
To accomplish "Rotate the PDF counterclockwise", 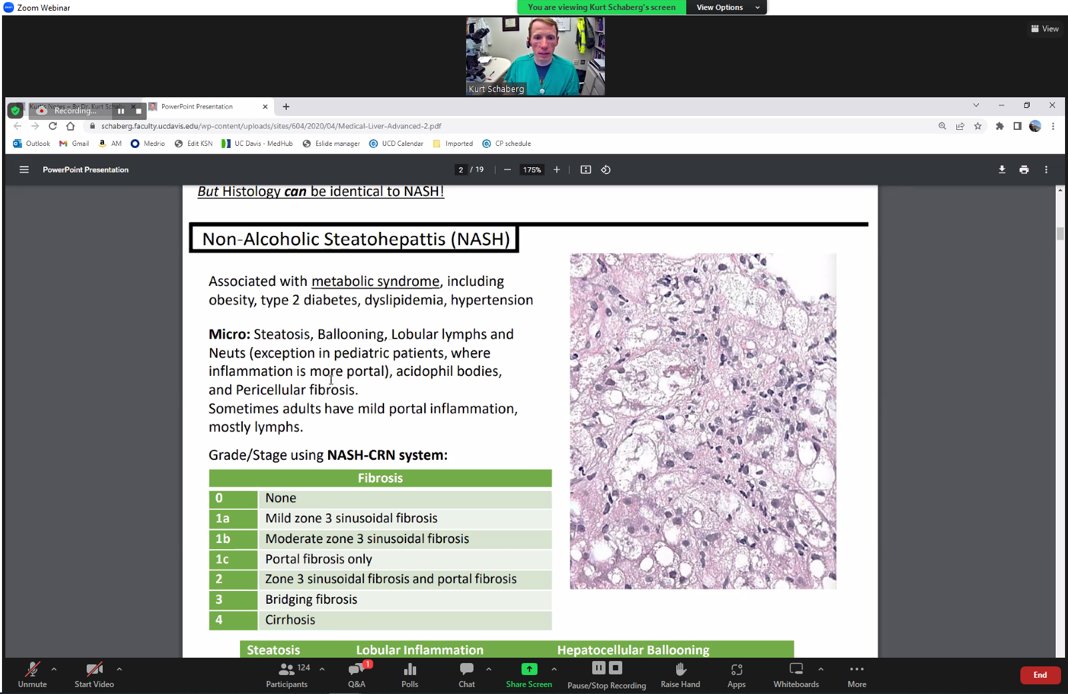I will coord(606,170).
